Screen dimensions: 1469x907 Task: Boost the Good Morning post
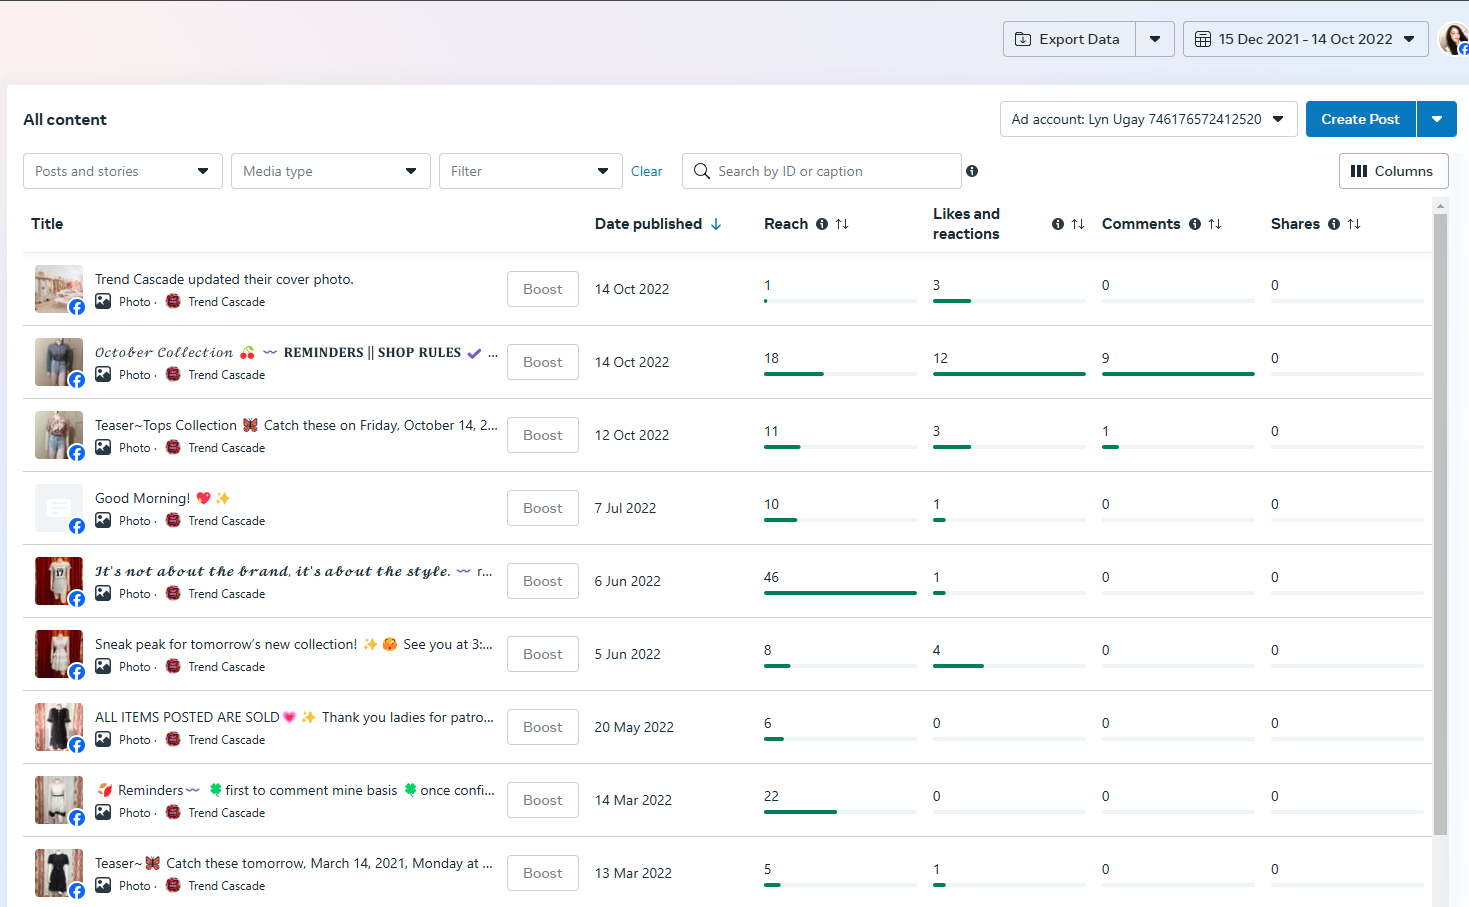542,508
